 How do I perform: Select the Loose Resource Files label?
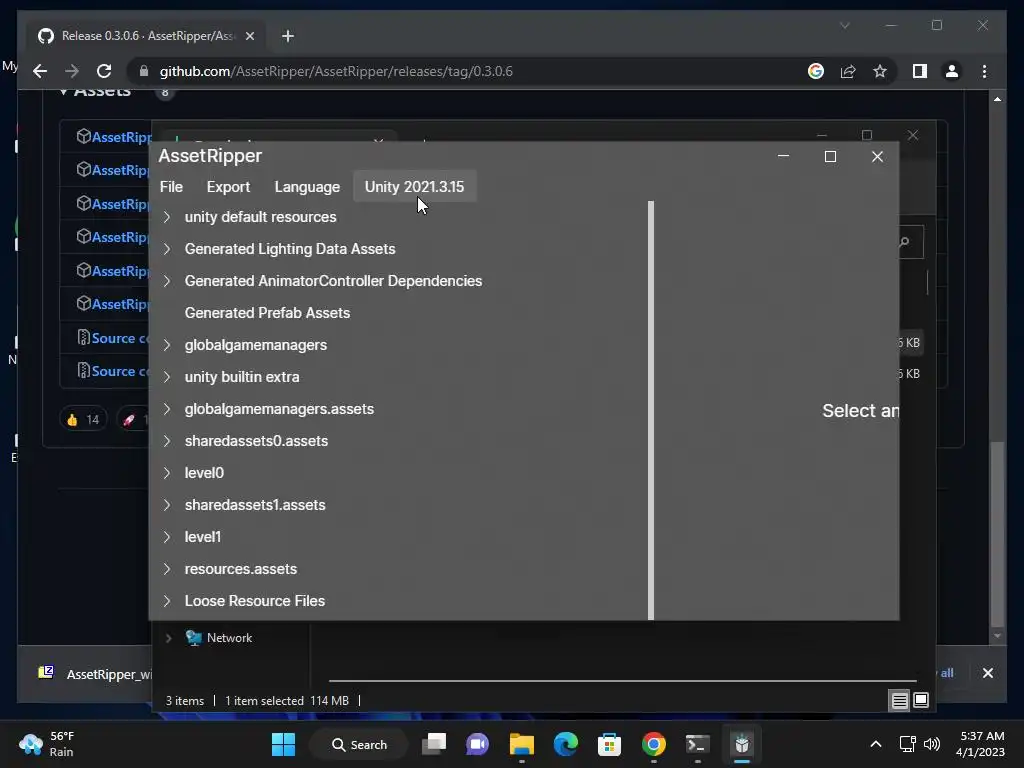pos(255,601)
